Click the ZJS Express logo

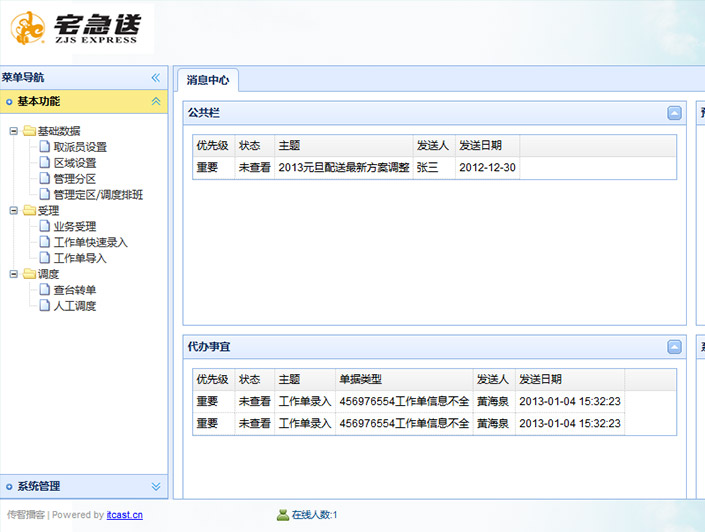(x=77, y=29)
